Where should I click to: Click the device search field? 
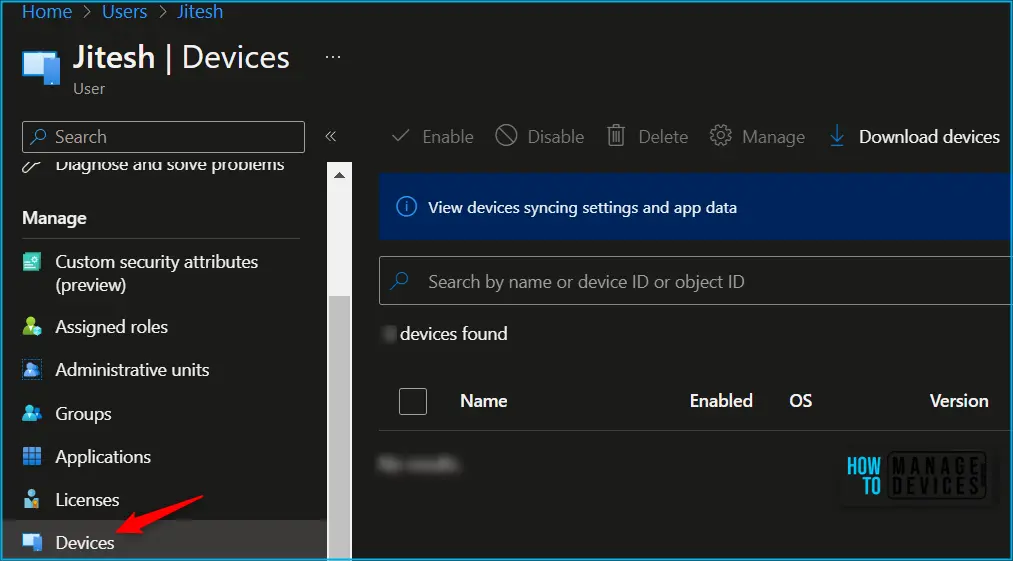(696, 280)
